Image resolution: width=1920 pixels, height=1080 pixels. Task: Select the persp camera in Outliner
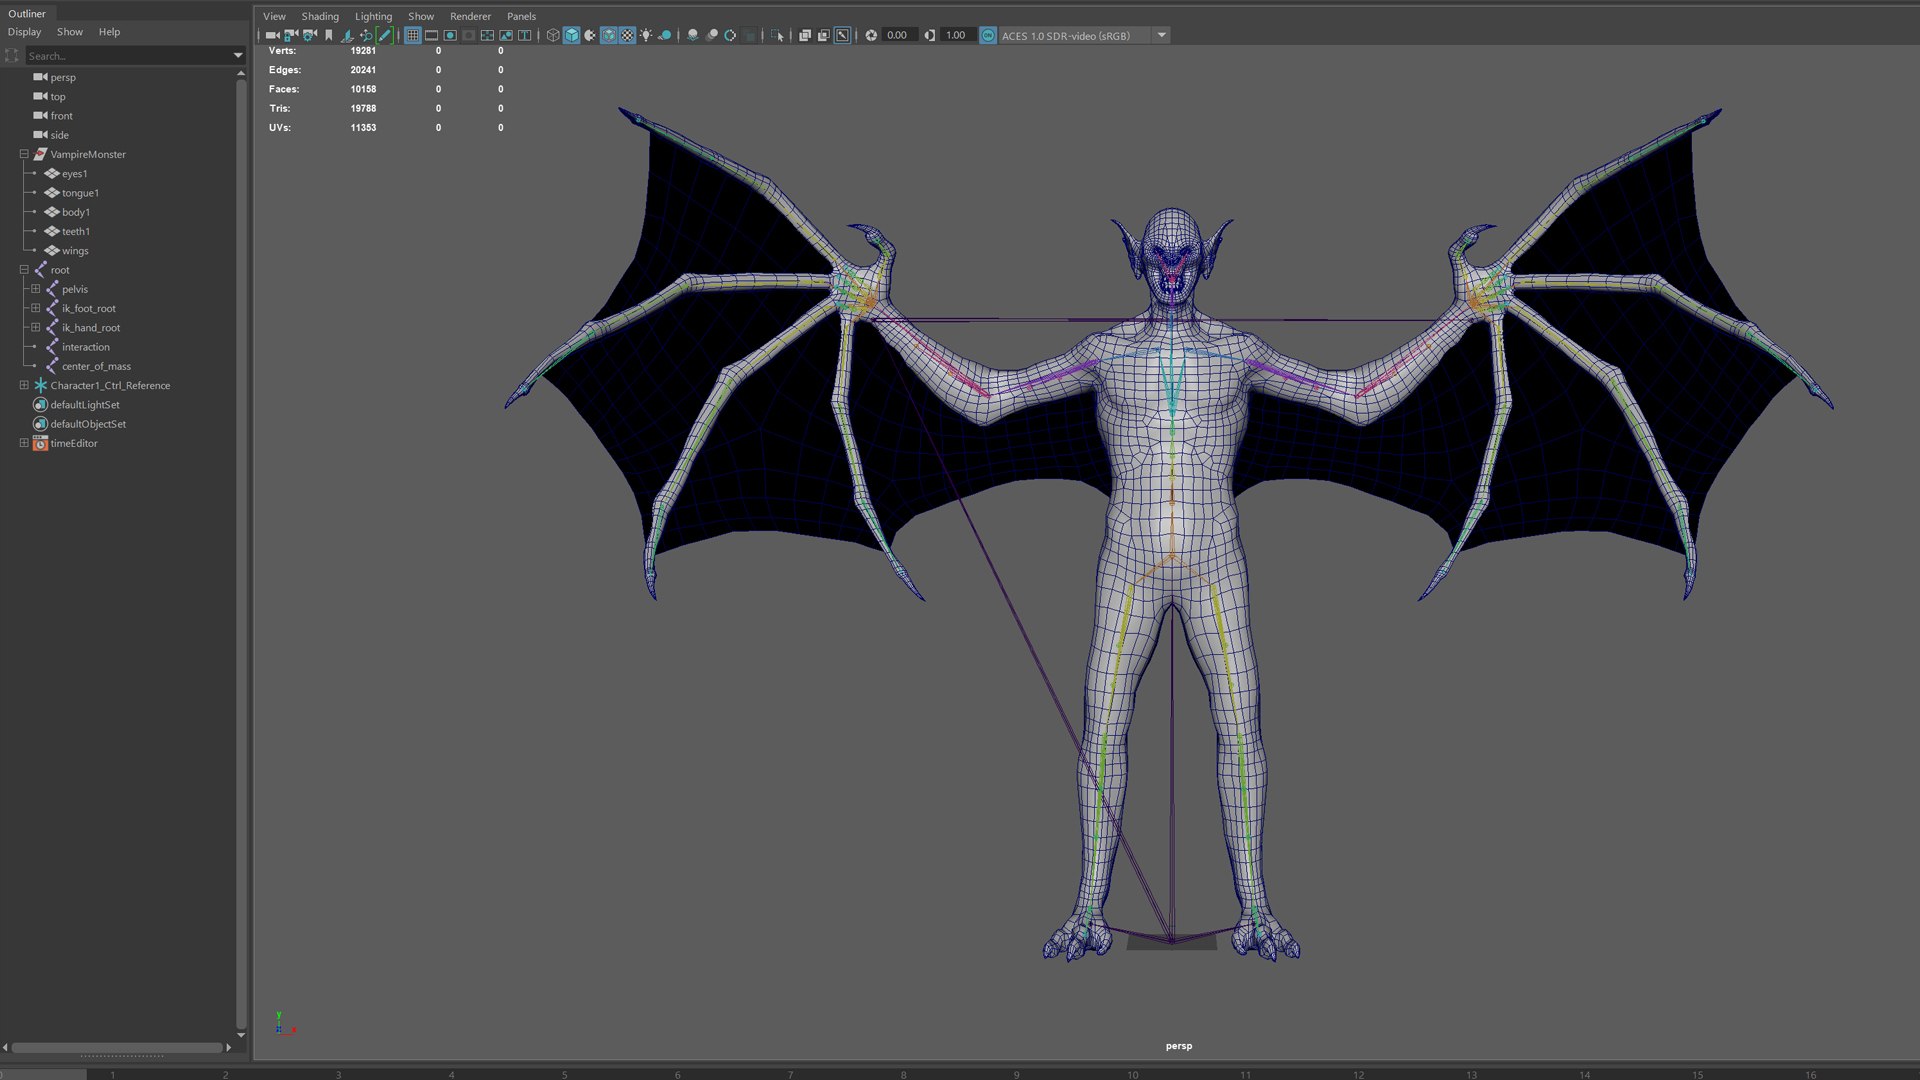click(x=63, y=77)
